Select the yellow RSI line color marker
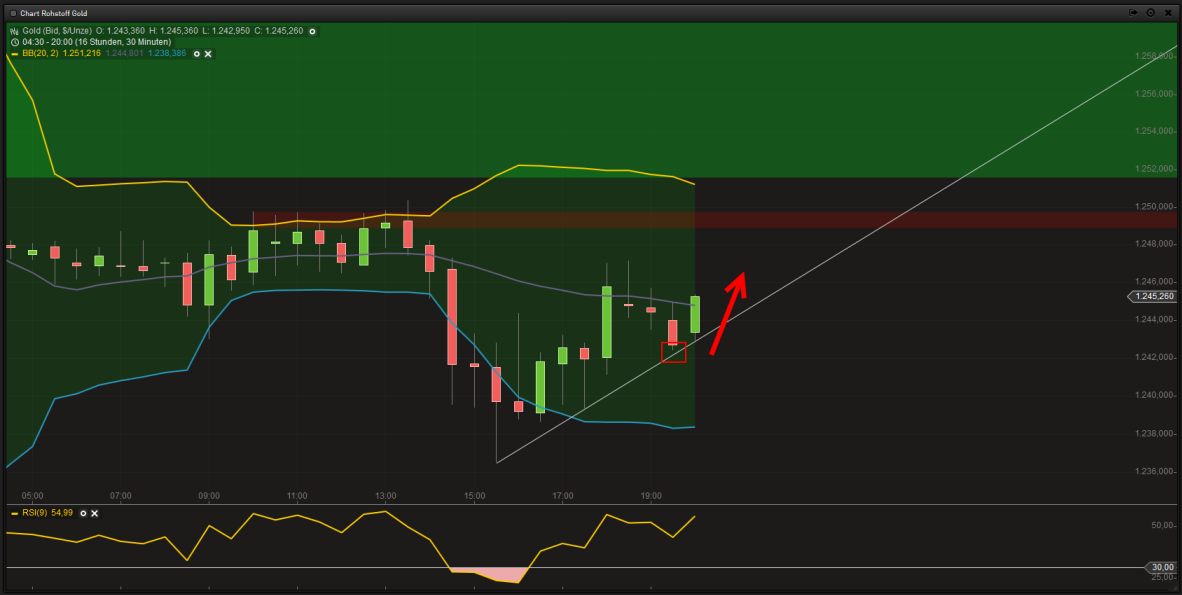Image resolution: width=1182 pixels, height=595 pixels. coord(13,513)
